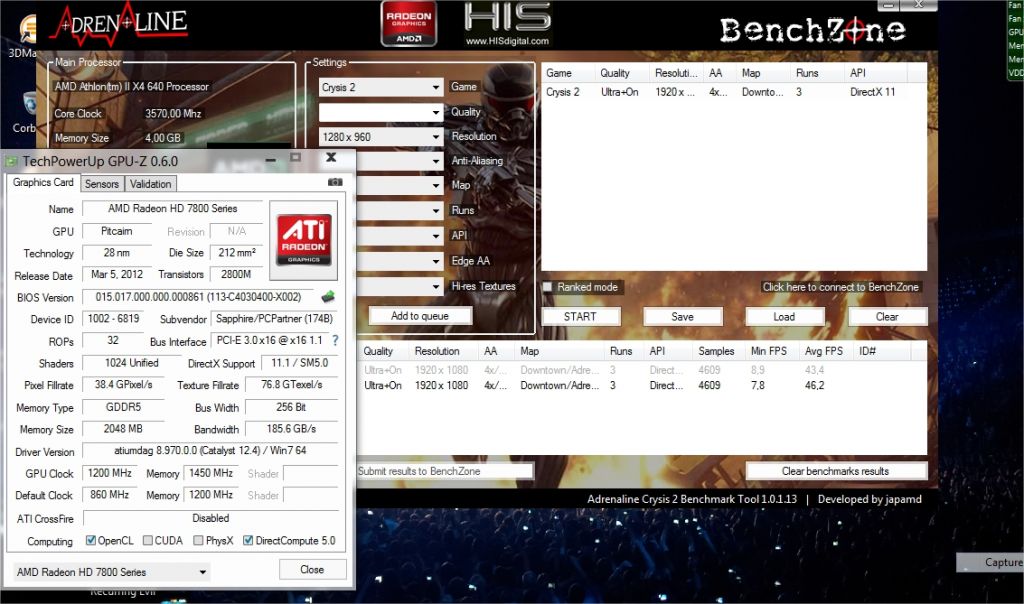Click the Core Clock 3570,00 Mhz value
1024x604 pixels.
click(173, 114)
